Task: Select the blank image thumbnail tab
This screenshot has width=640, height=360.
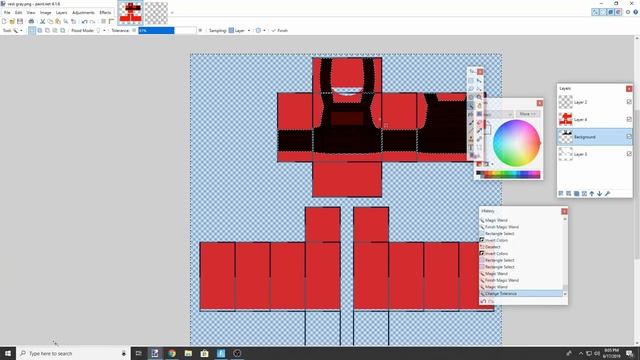Action: pyautogui.click(x=157, y=13)
